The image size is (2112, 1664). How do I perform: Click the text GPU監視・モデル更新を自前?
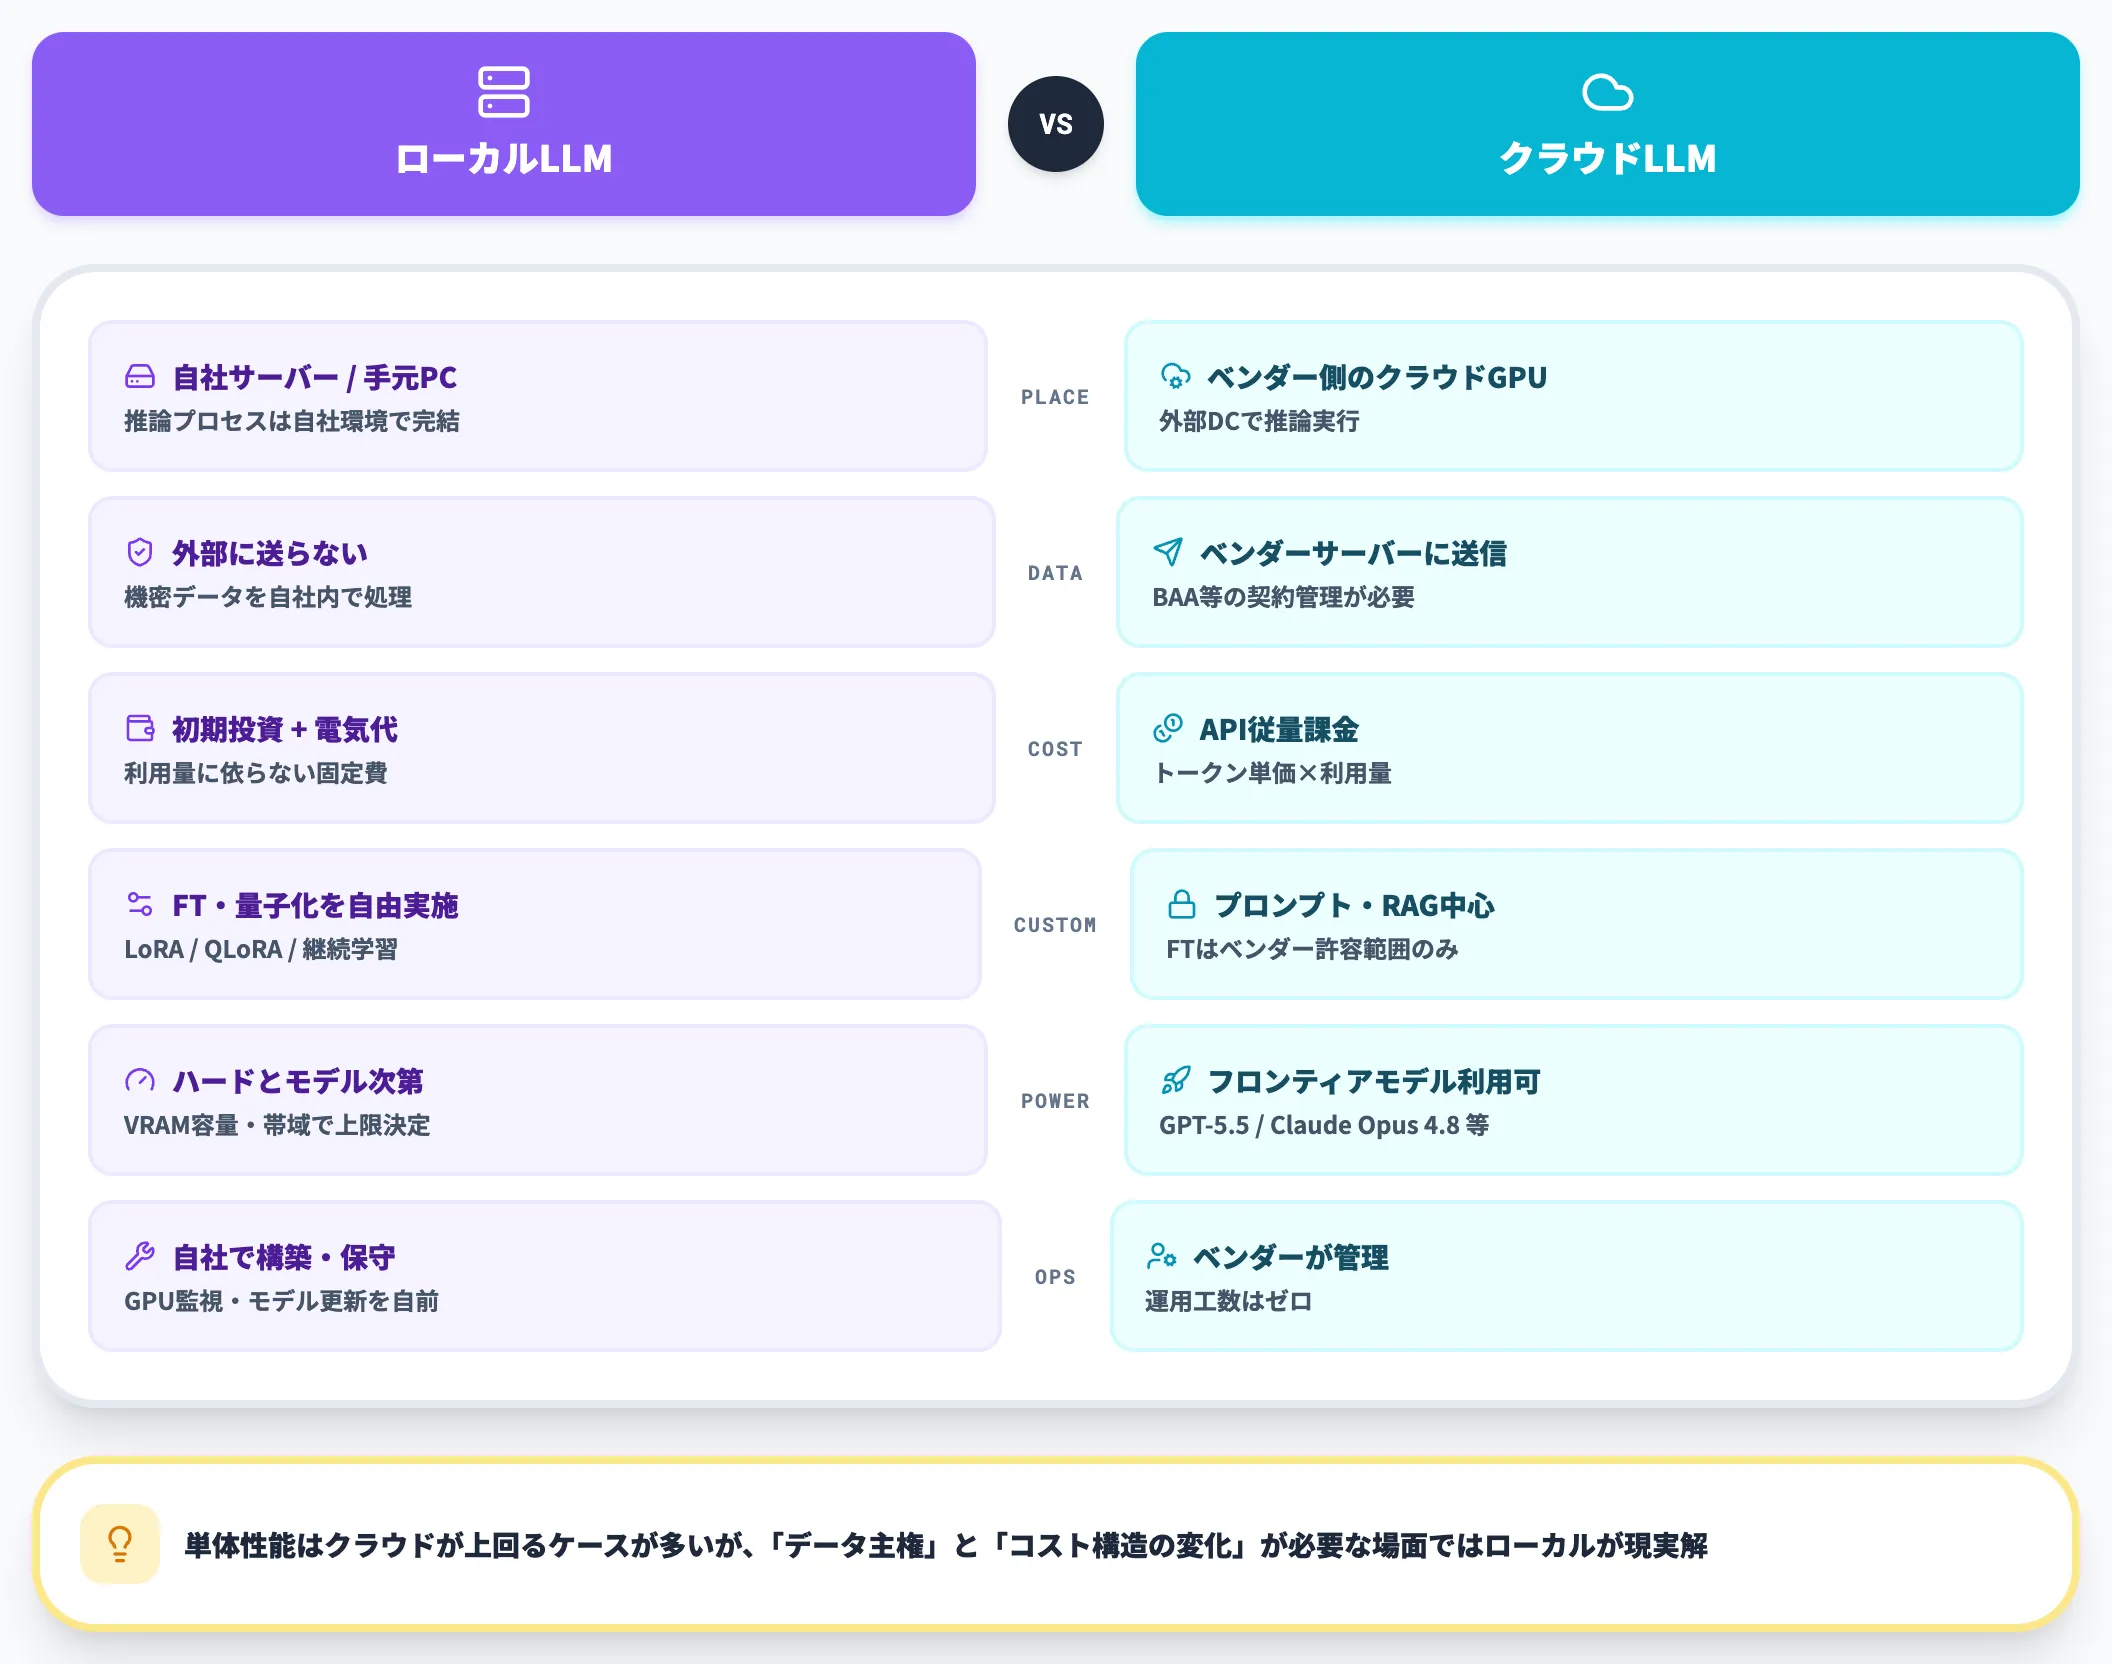pyautogui.click(x=281, y=1302)
